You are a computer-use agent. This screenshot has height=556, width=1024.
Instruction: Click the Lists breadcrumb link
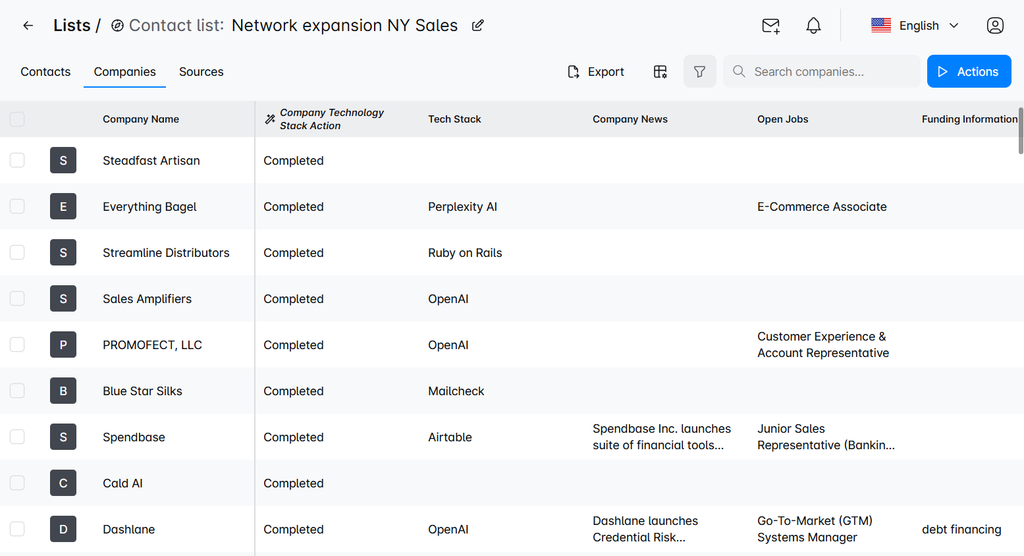pyautogui.click(x=72, y=25)
